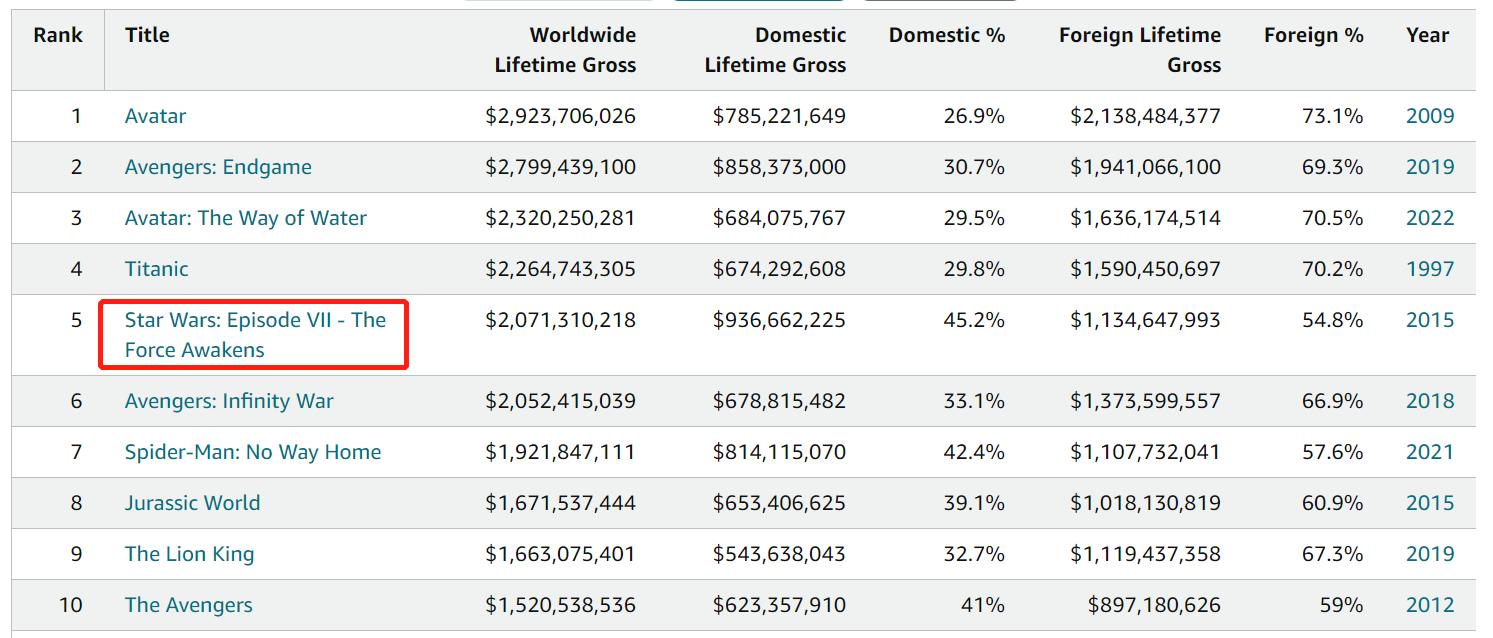1493x638 pixels.
Task: Open the Avatar movie link
Action: 155,116
